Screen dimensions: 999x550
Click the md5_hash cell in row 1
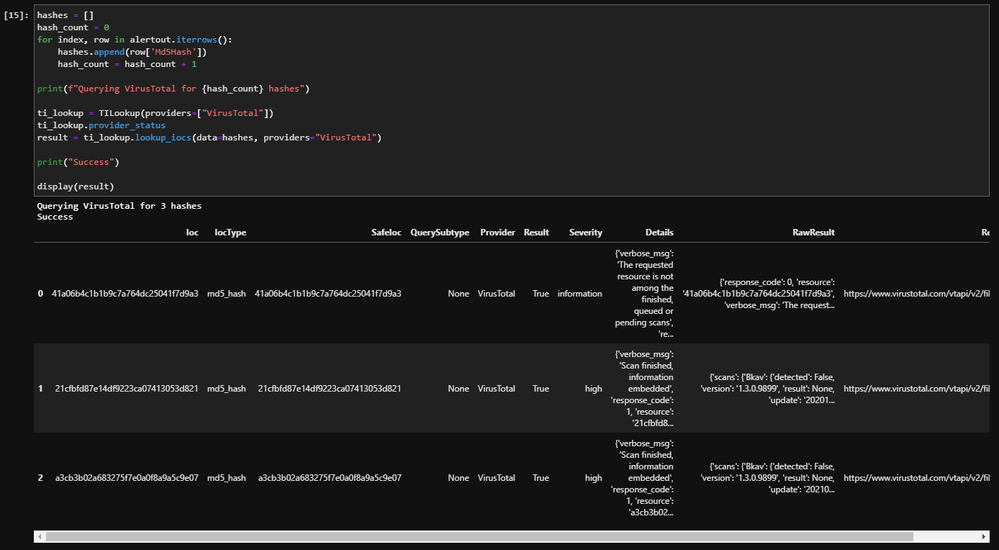pos(226,389)
